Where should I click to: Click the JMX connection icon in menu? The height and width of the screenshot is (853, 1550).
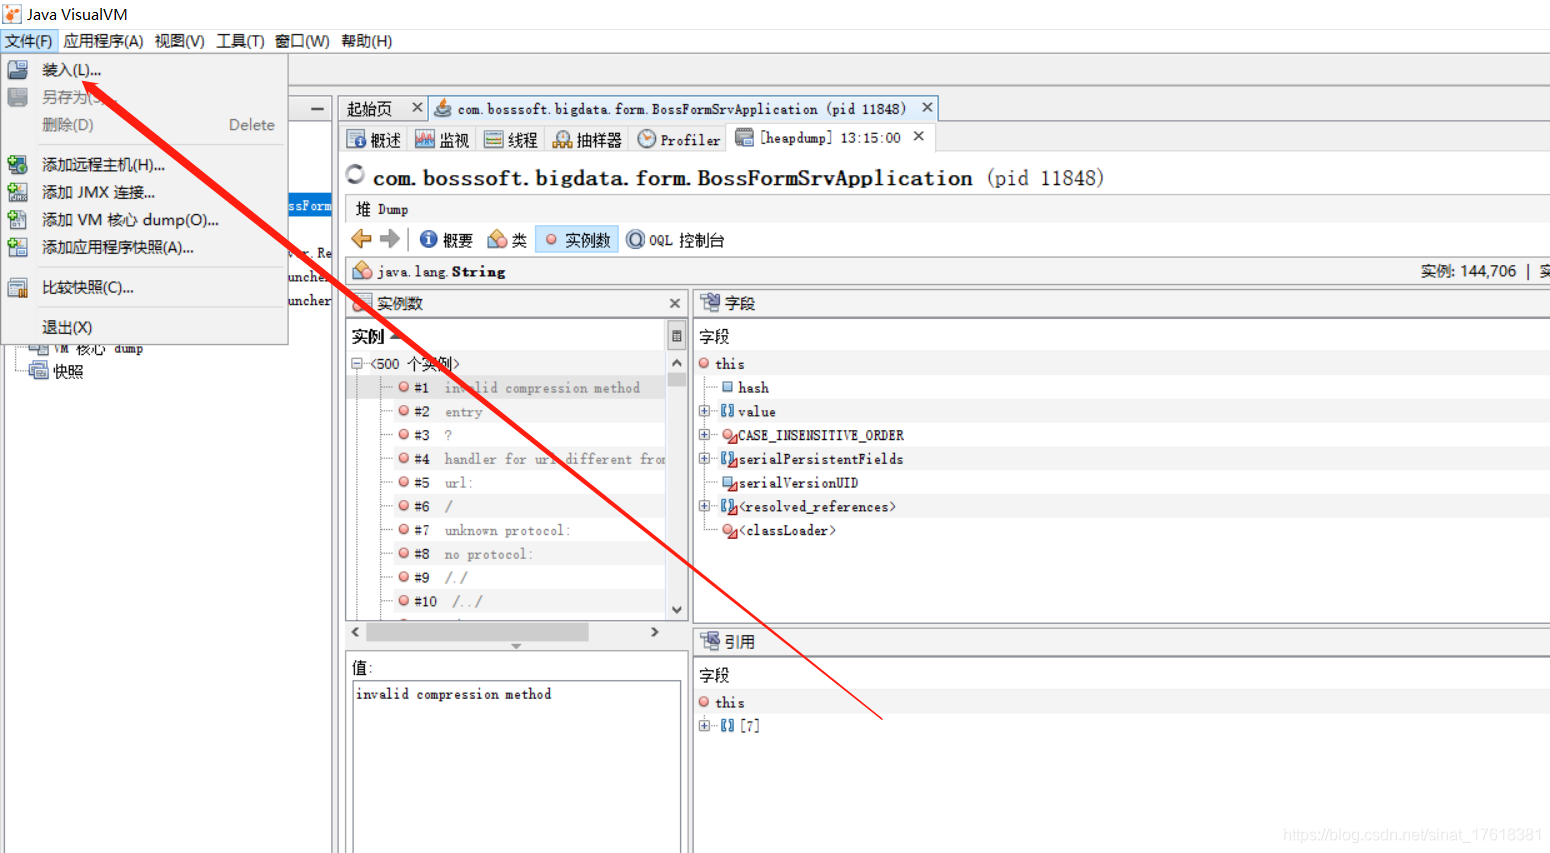[18, 192]
